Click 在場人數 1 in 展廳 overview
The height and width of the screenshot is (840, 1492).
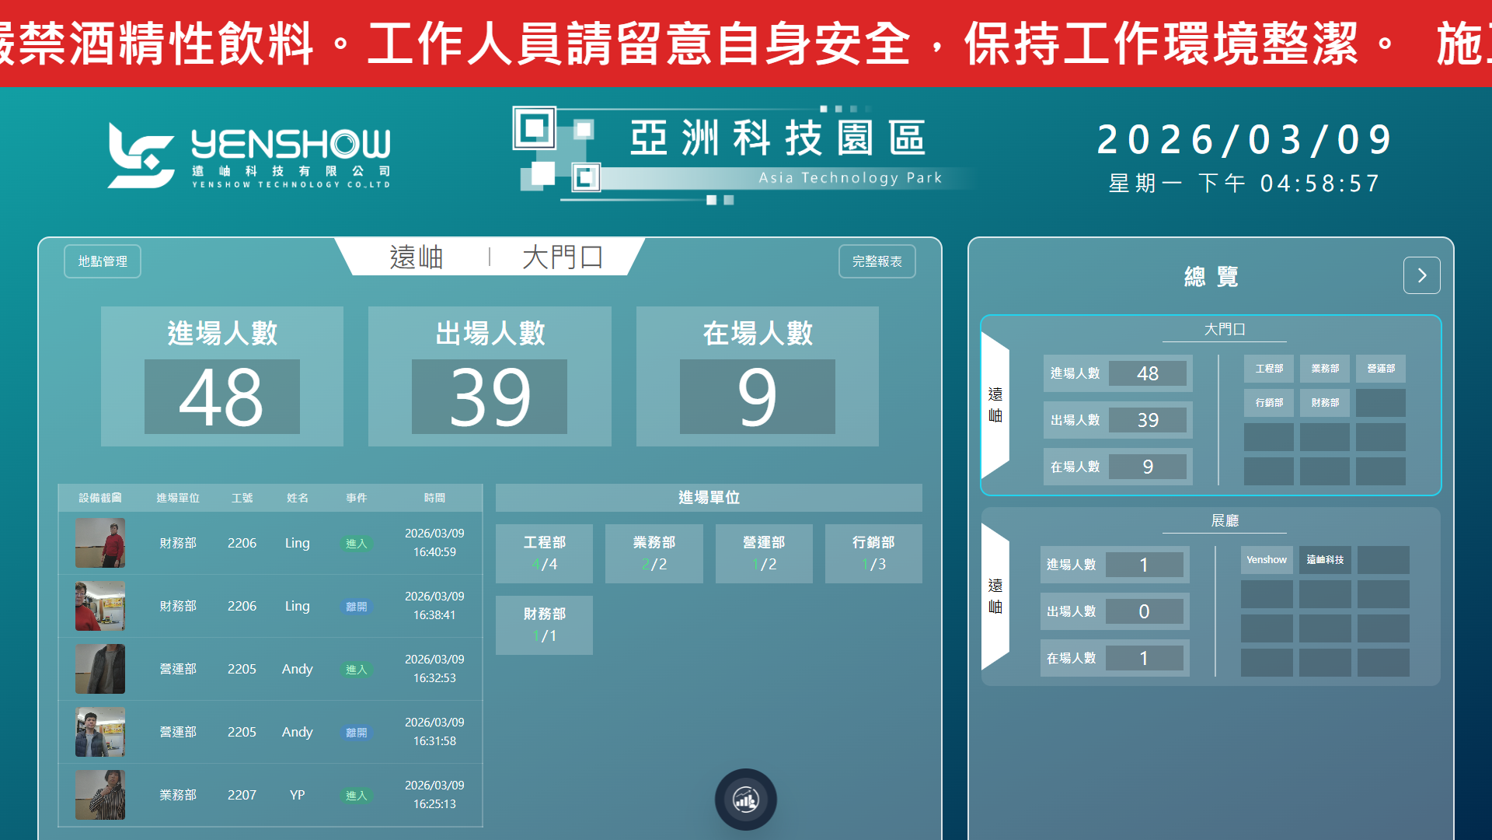pyautogui.click(x=1115, y=659)
